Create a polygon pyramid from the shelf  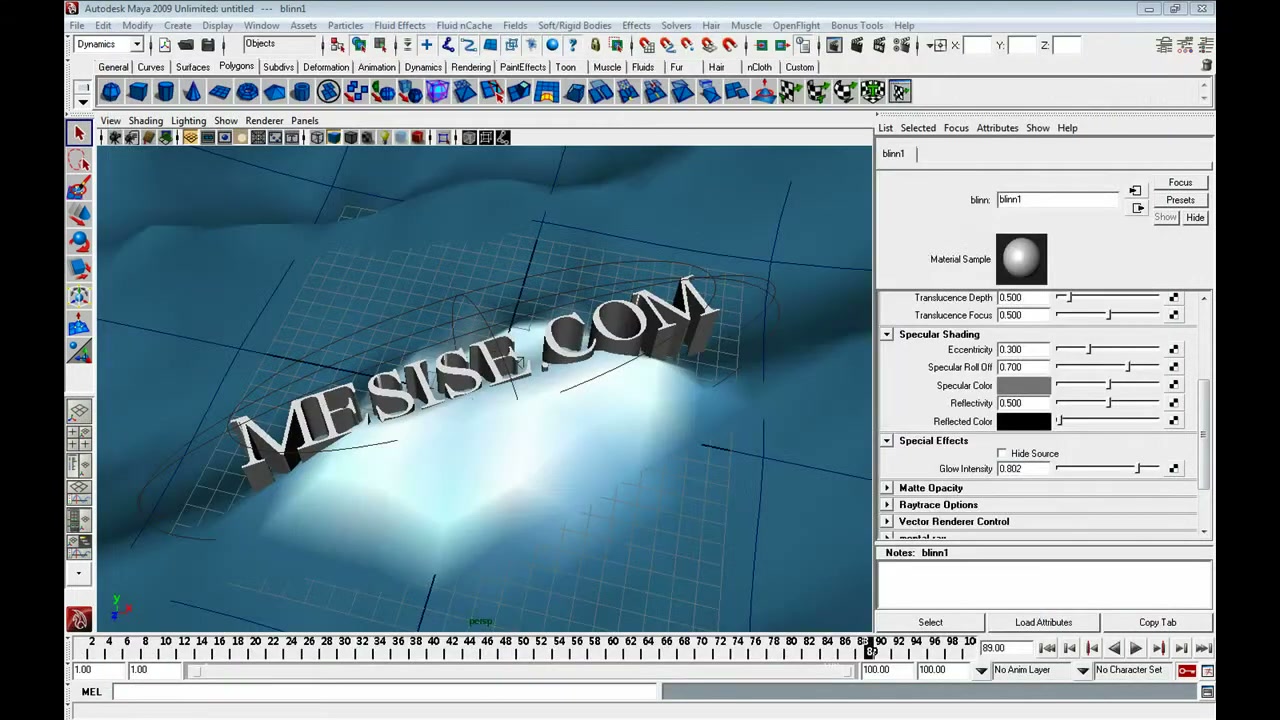(x=274, y=92)
